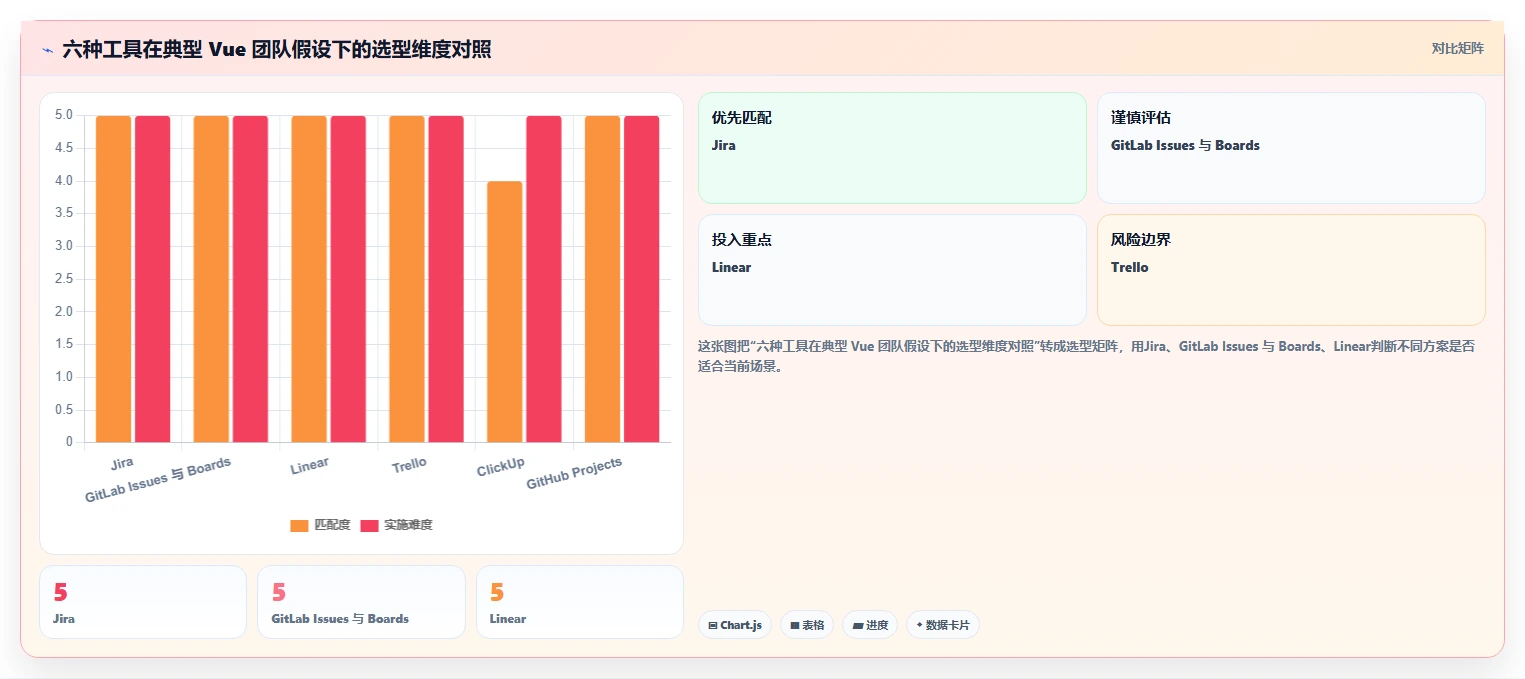This screenshot has width=1525, height=679.
Task: Click the 5.0 y-axis tick label
Action: (x=64, y=115)
